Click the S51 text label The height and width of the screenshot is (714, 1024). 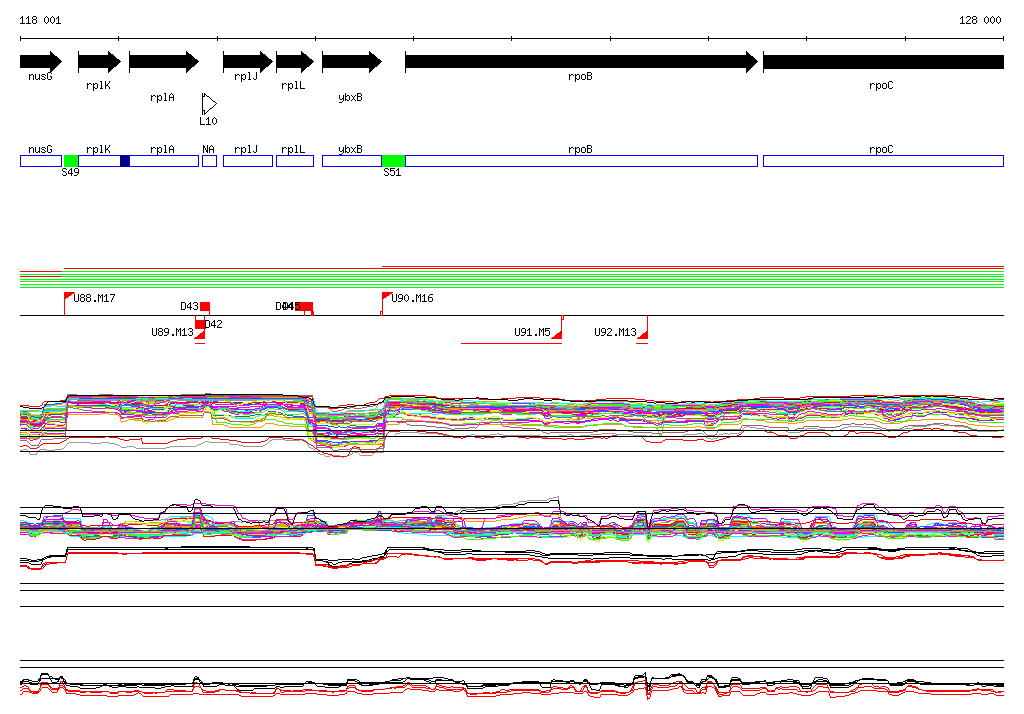(x=392, y=172)
